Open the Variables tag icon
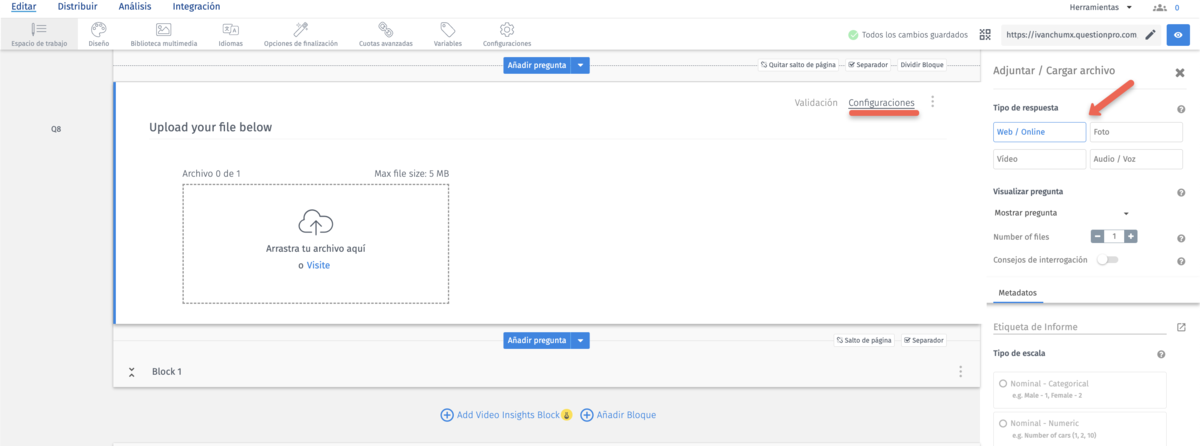Screen dimensions: 1200x446 448,29
